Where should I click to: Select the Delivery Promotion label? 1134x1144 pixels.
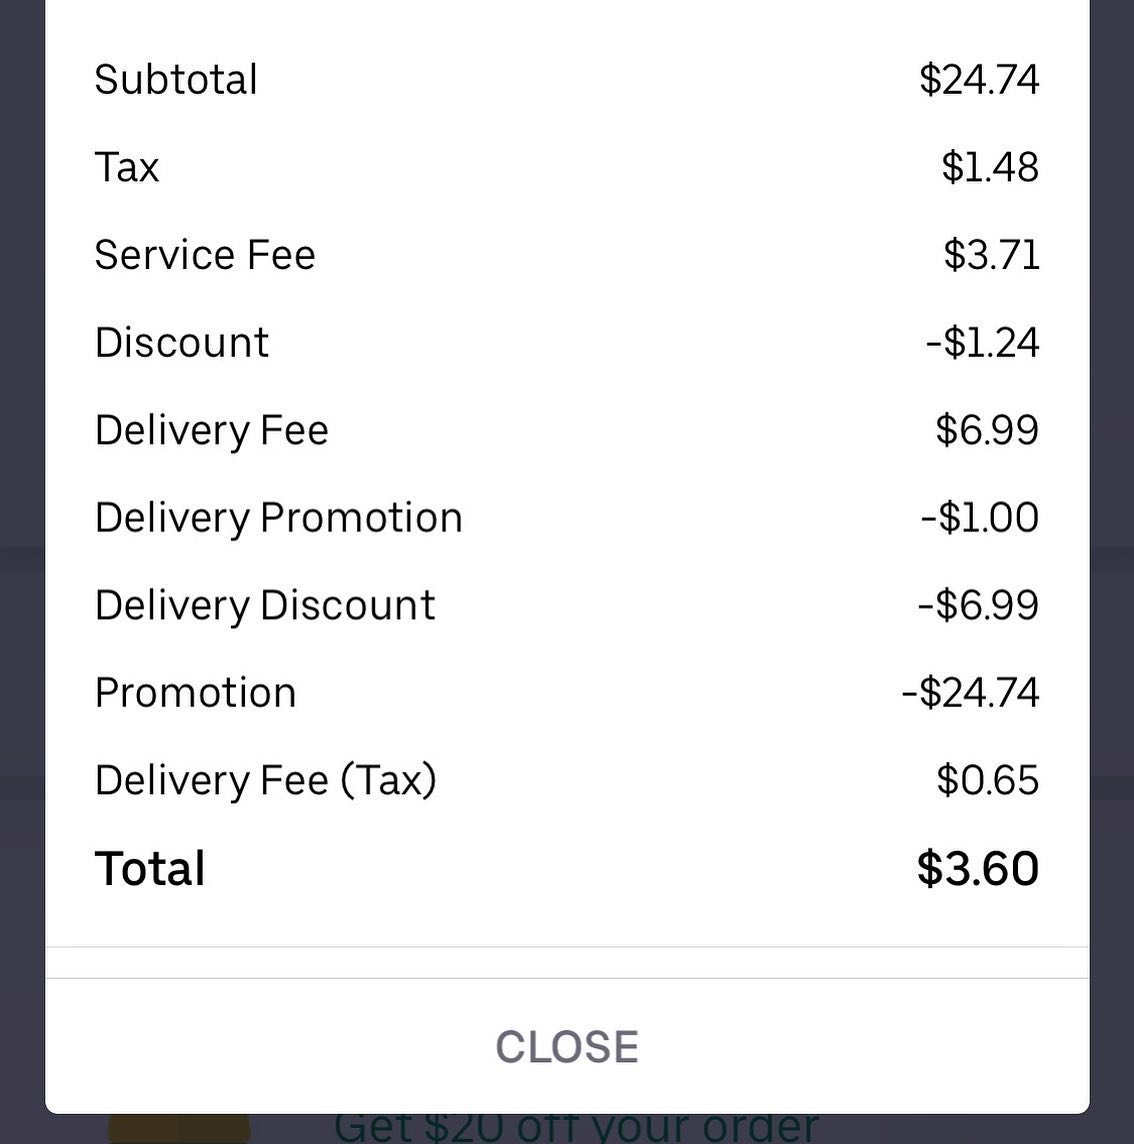pos(279,518)
